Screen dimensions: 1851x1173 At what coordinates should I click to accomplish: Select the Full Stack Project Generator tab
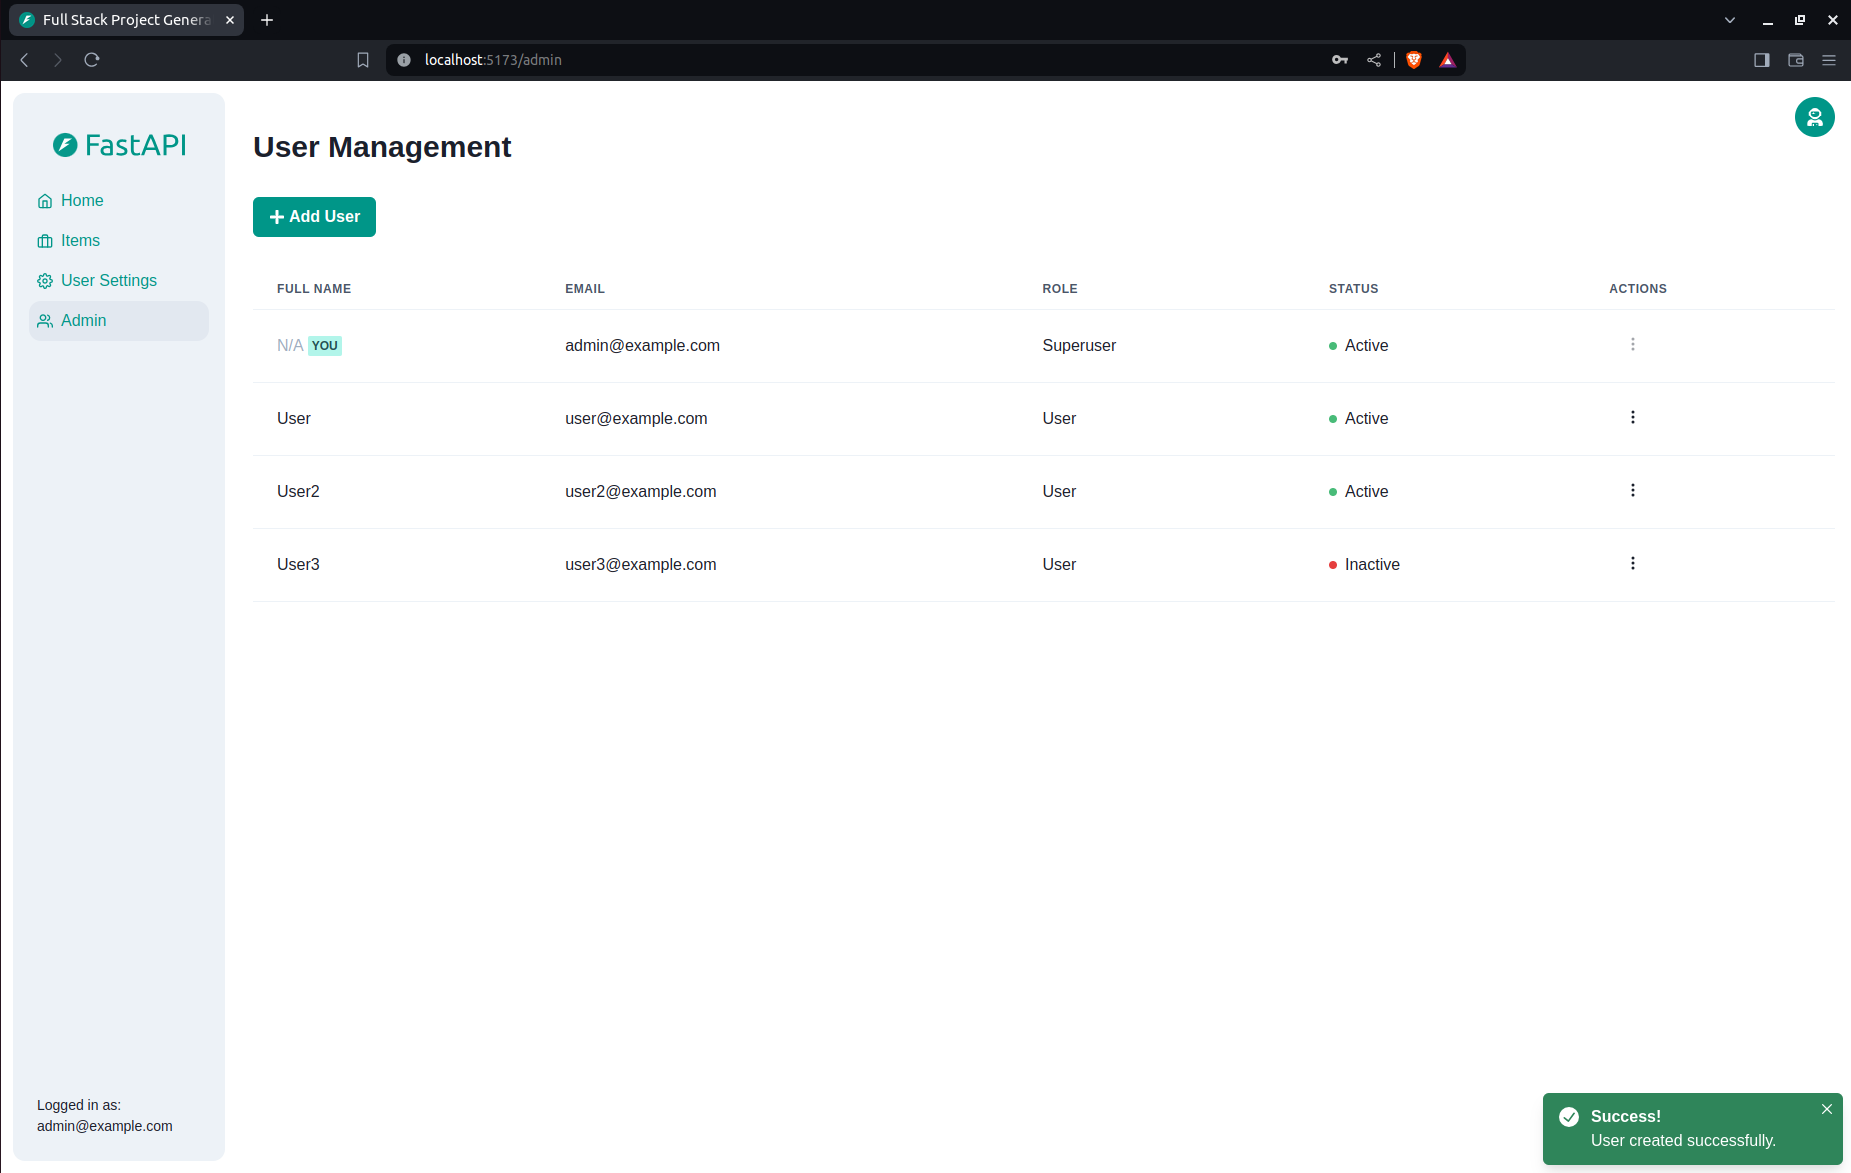pos(120,19)
